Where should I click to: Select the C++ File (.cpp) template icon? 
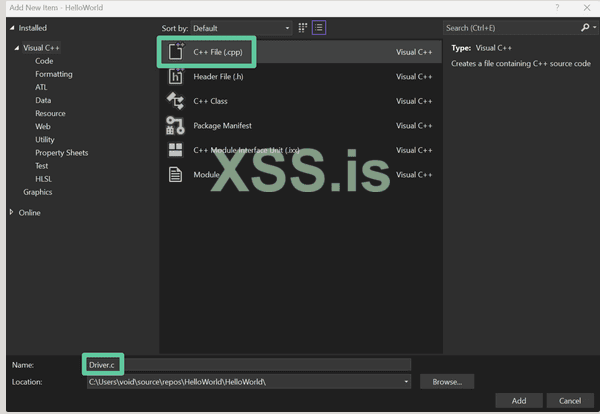click(x=176, y=51)
